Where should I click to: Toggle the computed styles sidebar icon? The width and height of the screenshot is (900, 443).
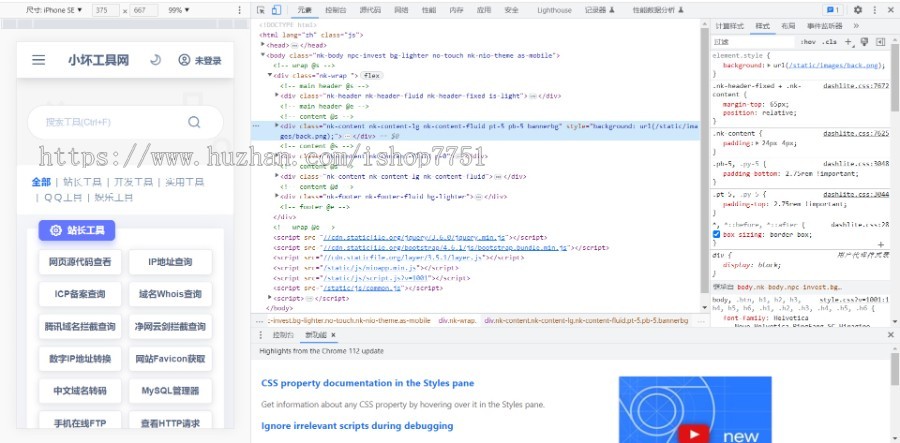(880, 42)
